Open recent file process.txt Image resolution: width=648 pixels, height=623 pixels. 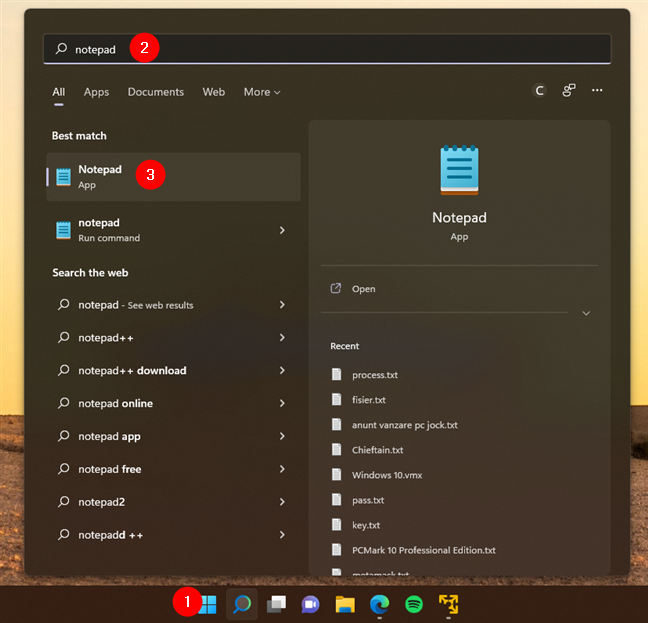375,375
